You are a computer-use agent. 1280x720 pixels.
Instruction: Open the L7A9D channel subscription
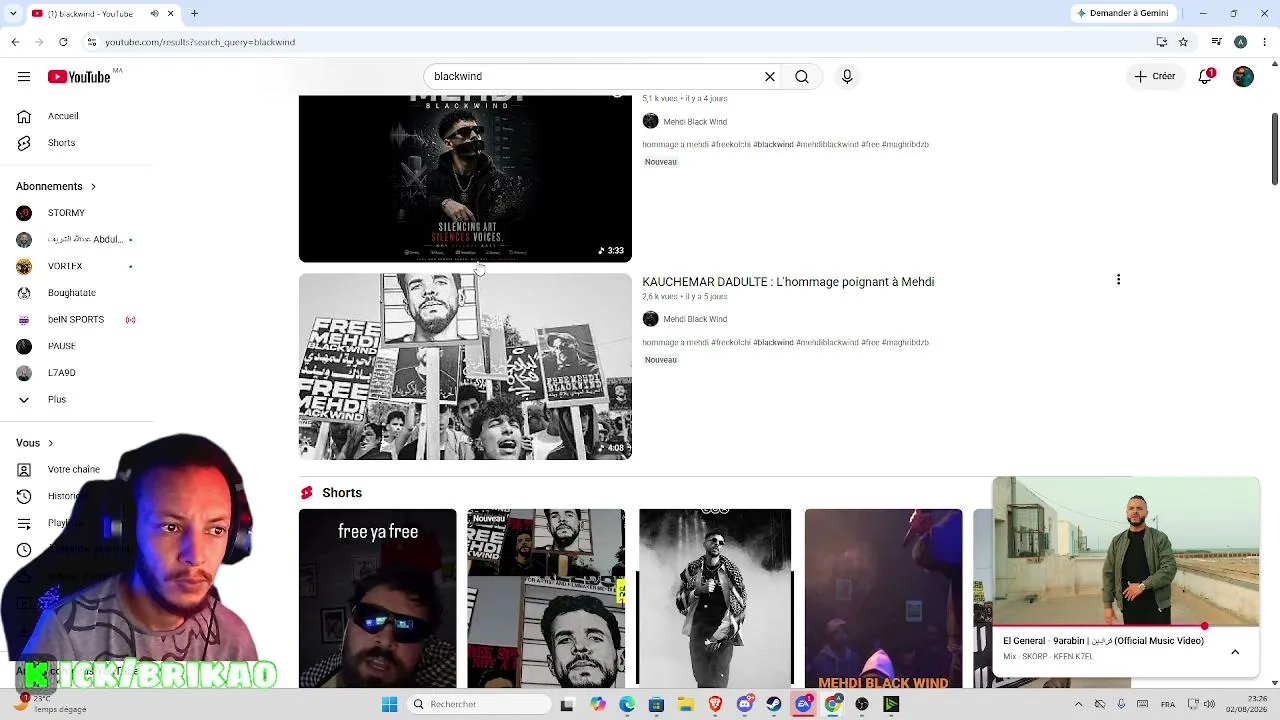[76, 373]
